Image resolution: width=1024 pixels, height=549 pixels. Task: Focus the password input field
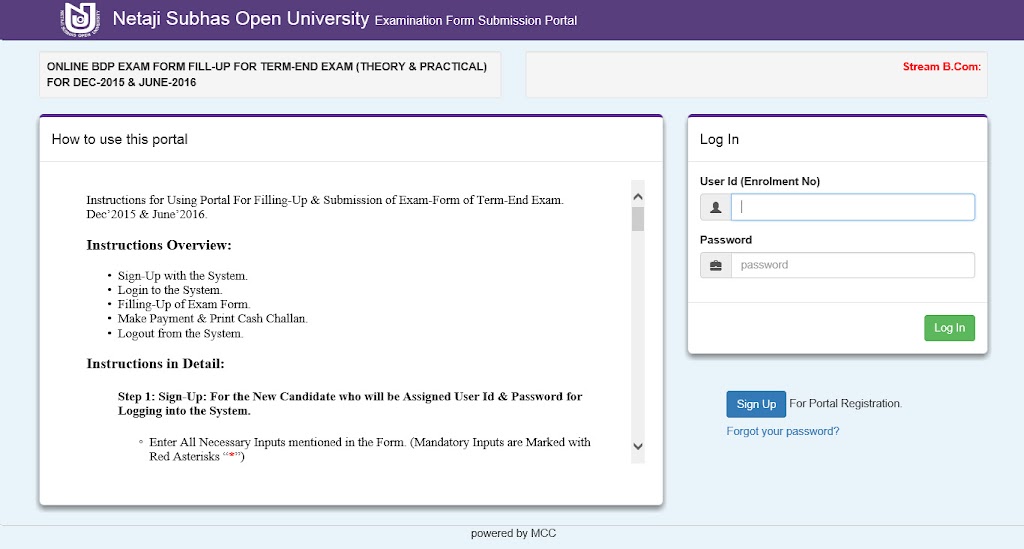tap(853, 265)
